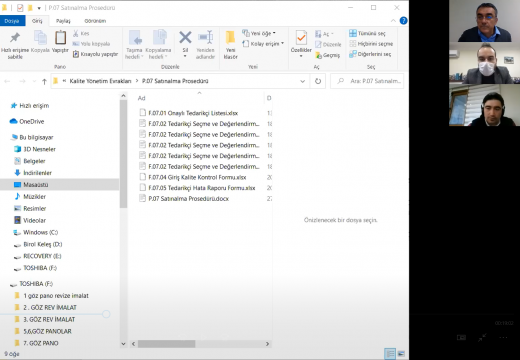Click the call minimize arrows icon
Screen dimensions: 520x360
tap(482, 338)
